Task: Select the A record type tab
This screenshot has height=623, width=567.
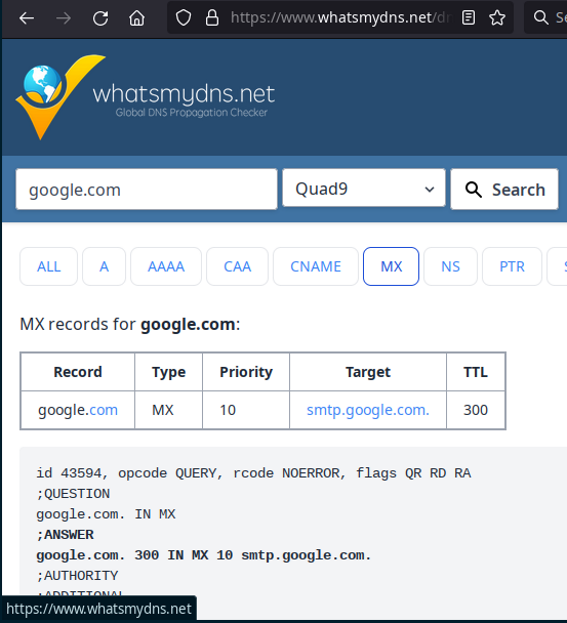Action: coord(104,266)
